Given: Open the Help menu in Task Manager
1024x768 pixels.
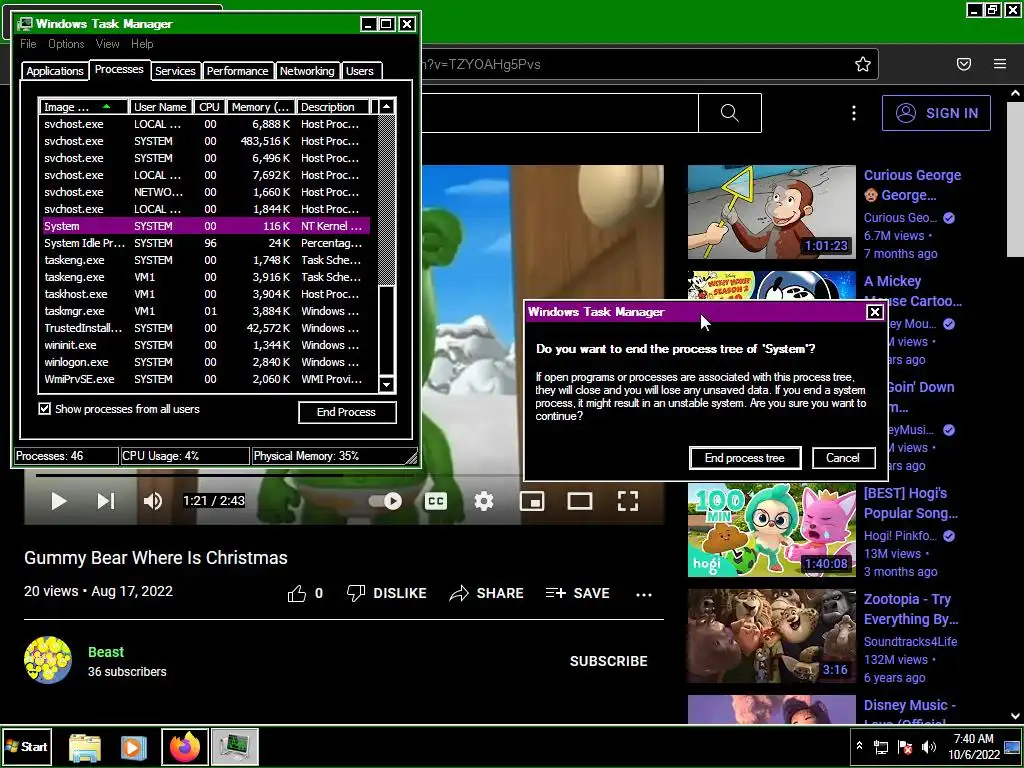Looking at the screenshot, I should point(142,44).
